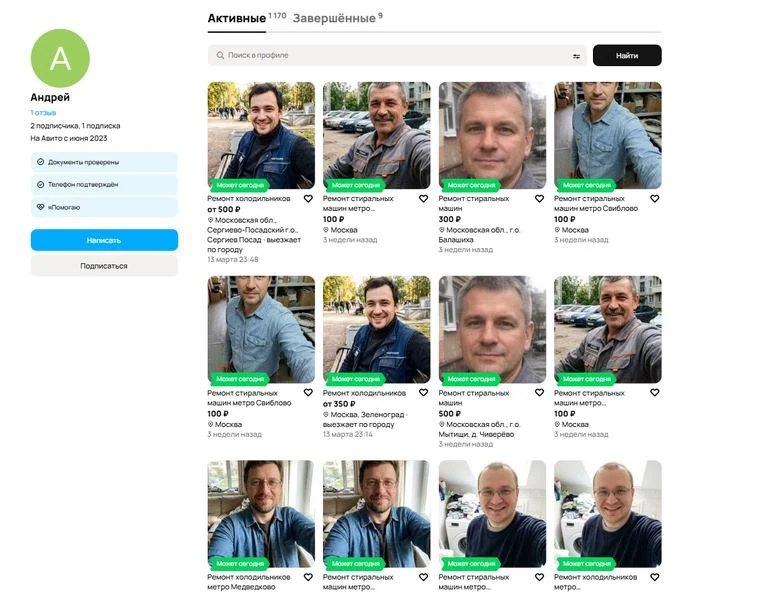Screen dimensions: 760x592
Task: Click the text 2 подписчика, 1 подписка
Action: coord(75,126)
